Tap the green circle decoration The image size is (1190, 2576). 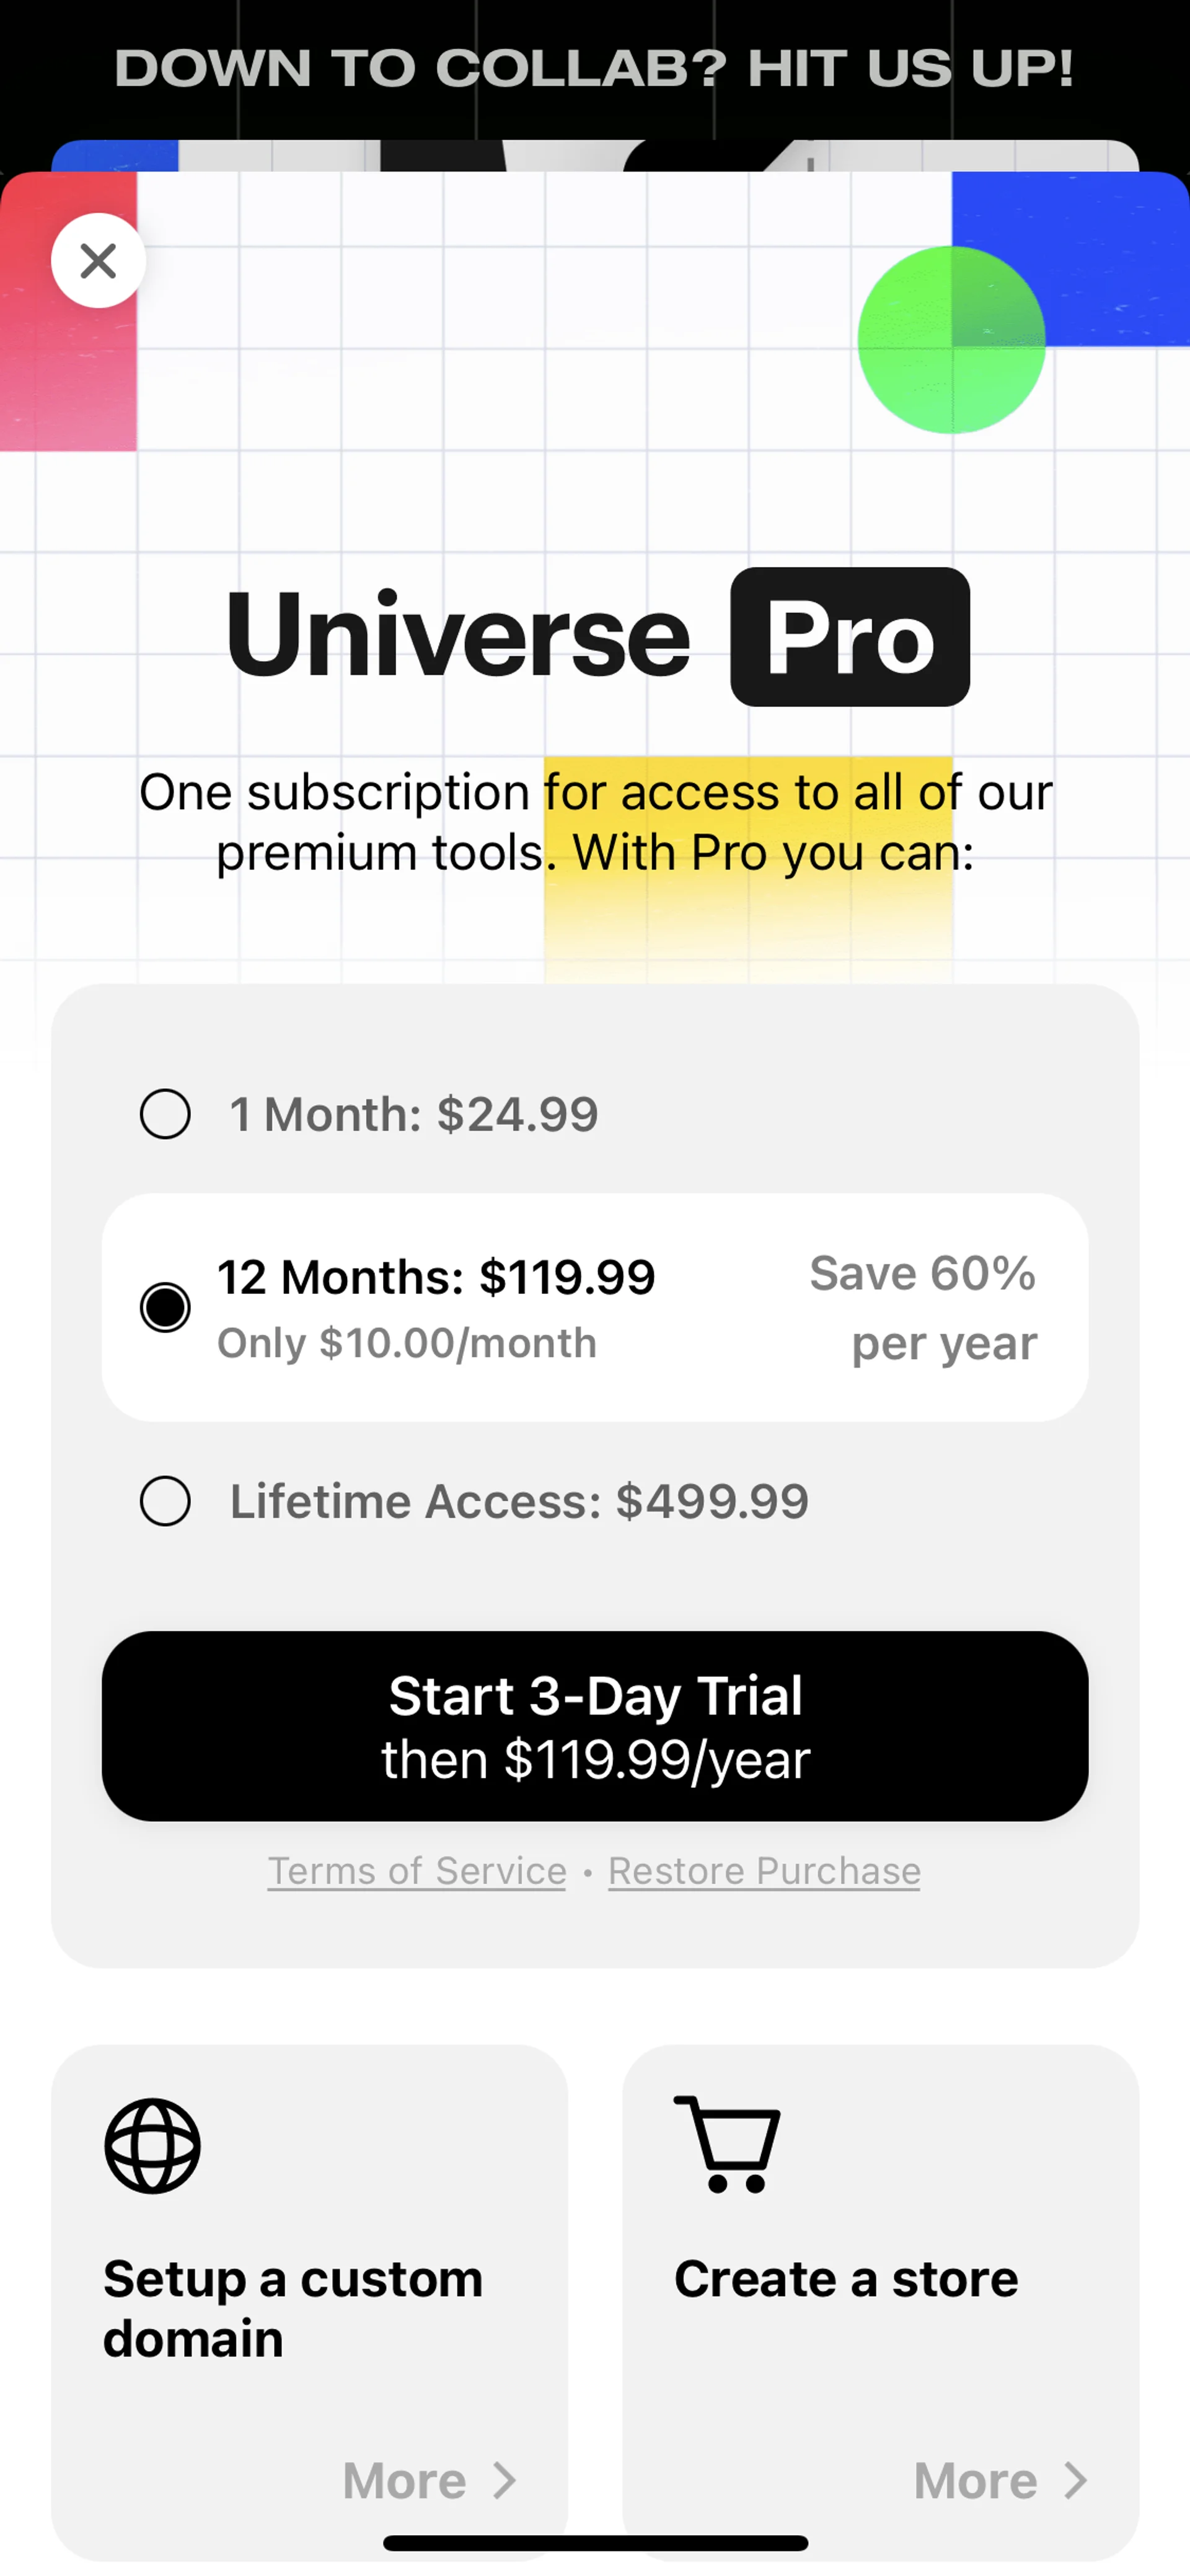coord(950,340)
